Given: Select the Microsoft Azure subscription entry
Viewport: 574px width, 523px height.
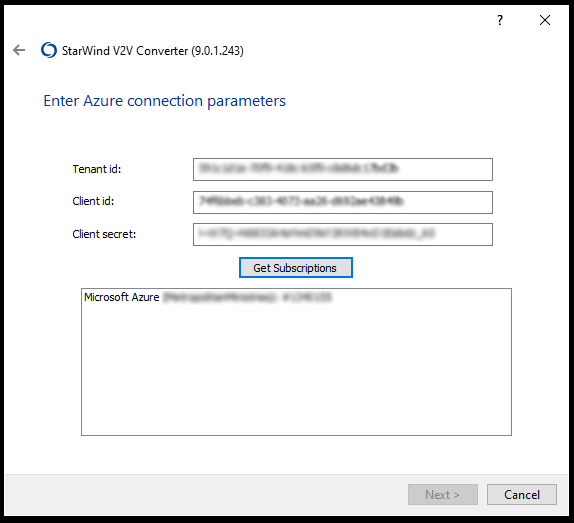Looking at the screenshot, I should (208, 297).
